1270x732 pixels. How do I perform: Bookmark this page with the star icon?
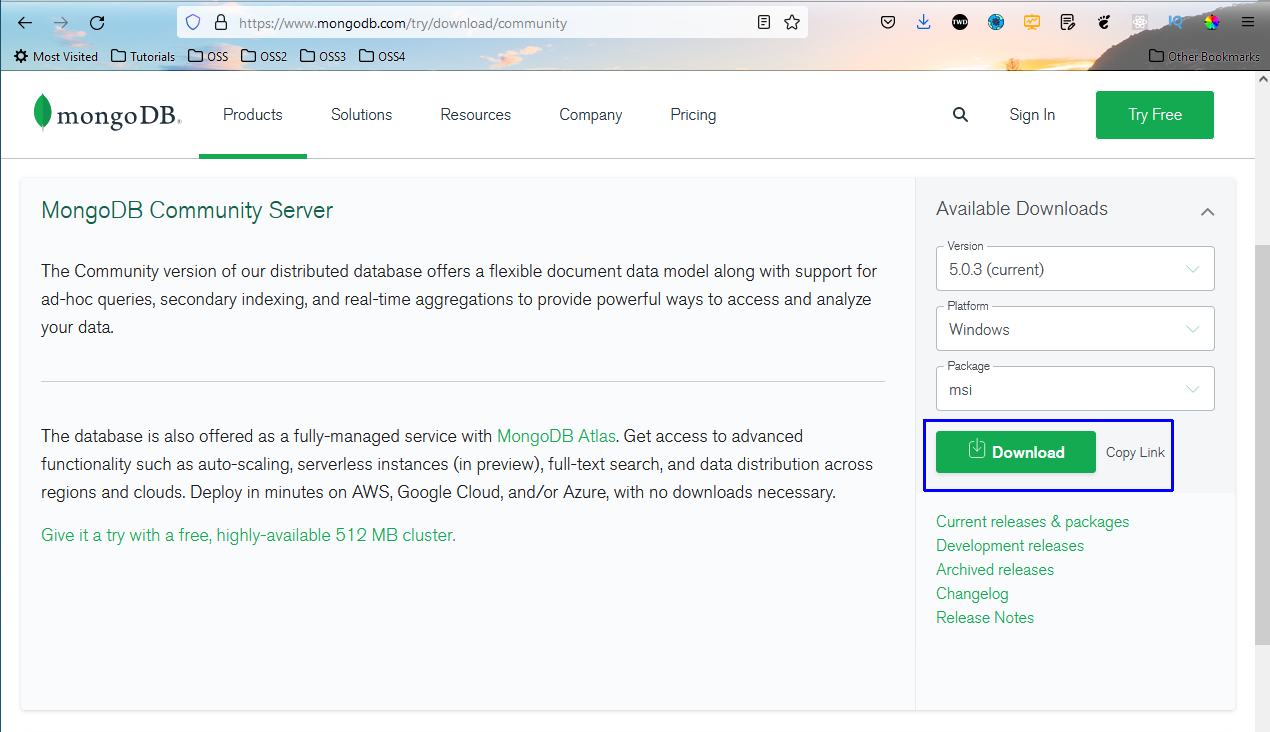[x=792, y=22]
